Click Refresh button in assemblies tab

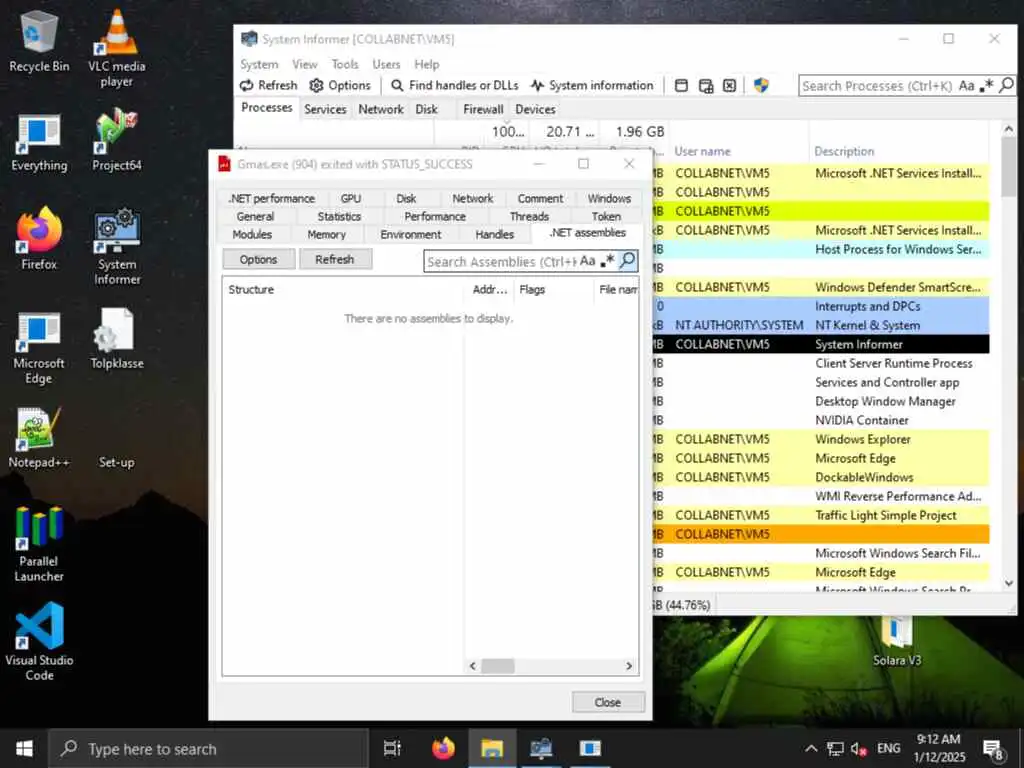[x=335, y=259]
